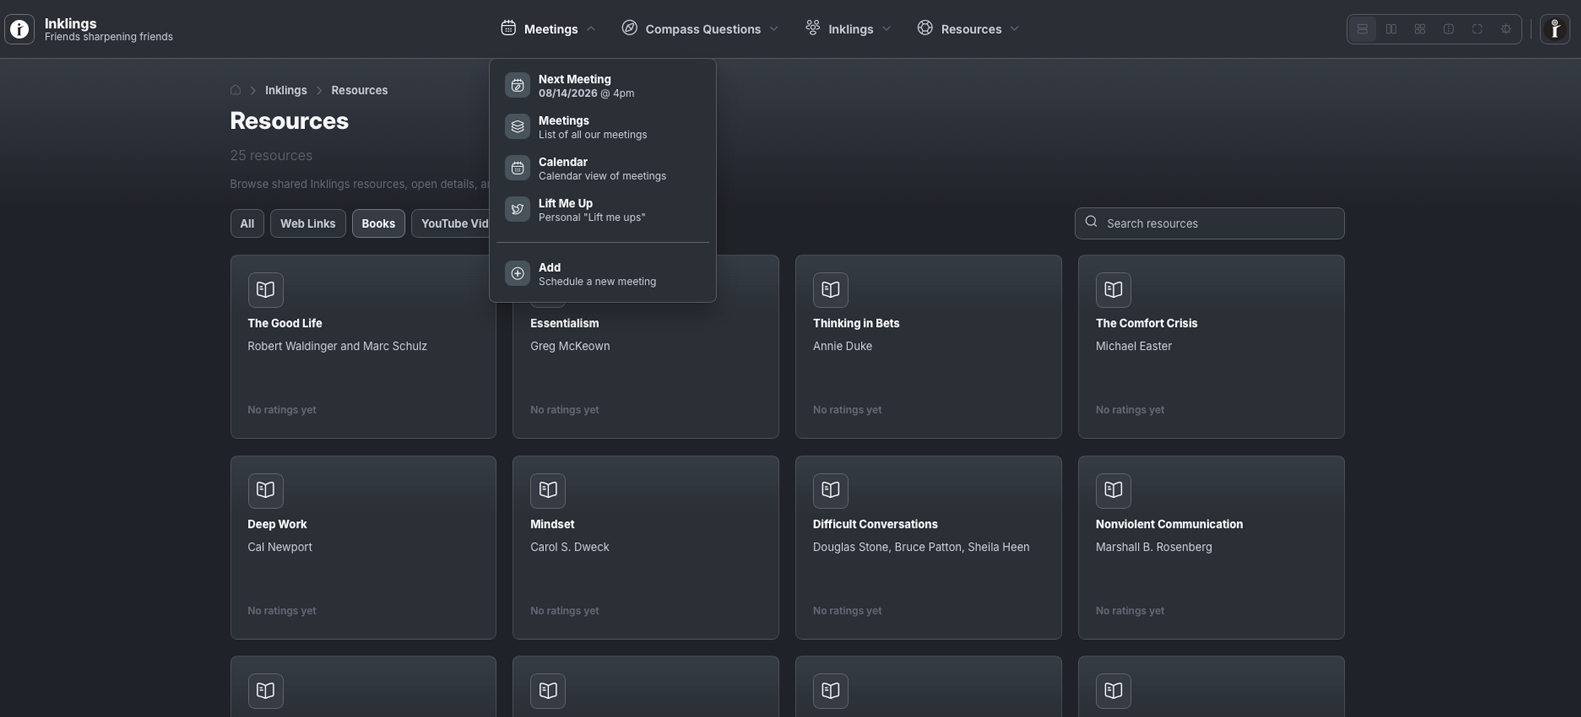Open the Nonviolent Communication title

[x=1169, y=524]
